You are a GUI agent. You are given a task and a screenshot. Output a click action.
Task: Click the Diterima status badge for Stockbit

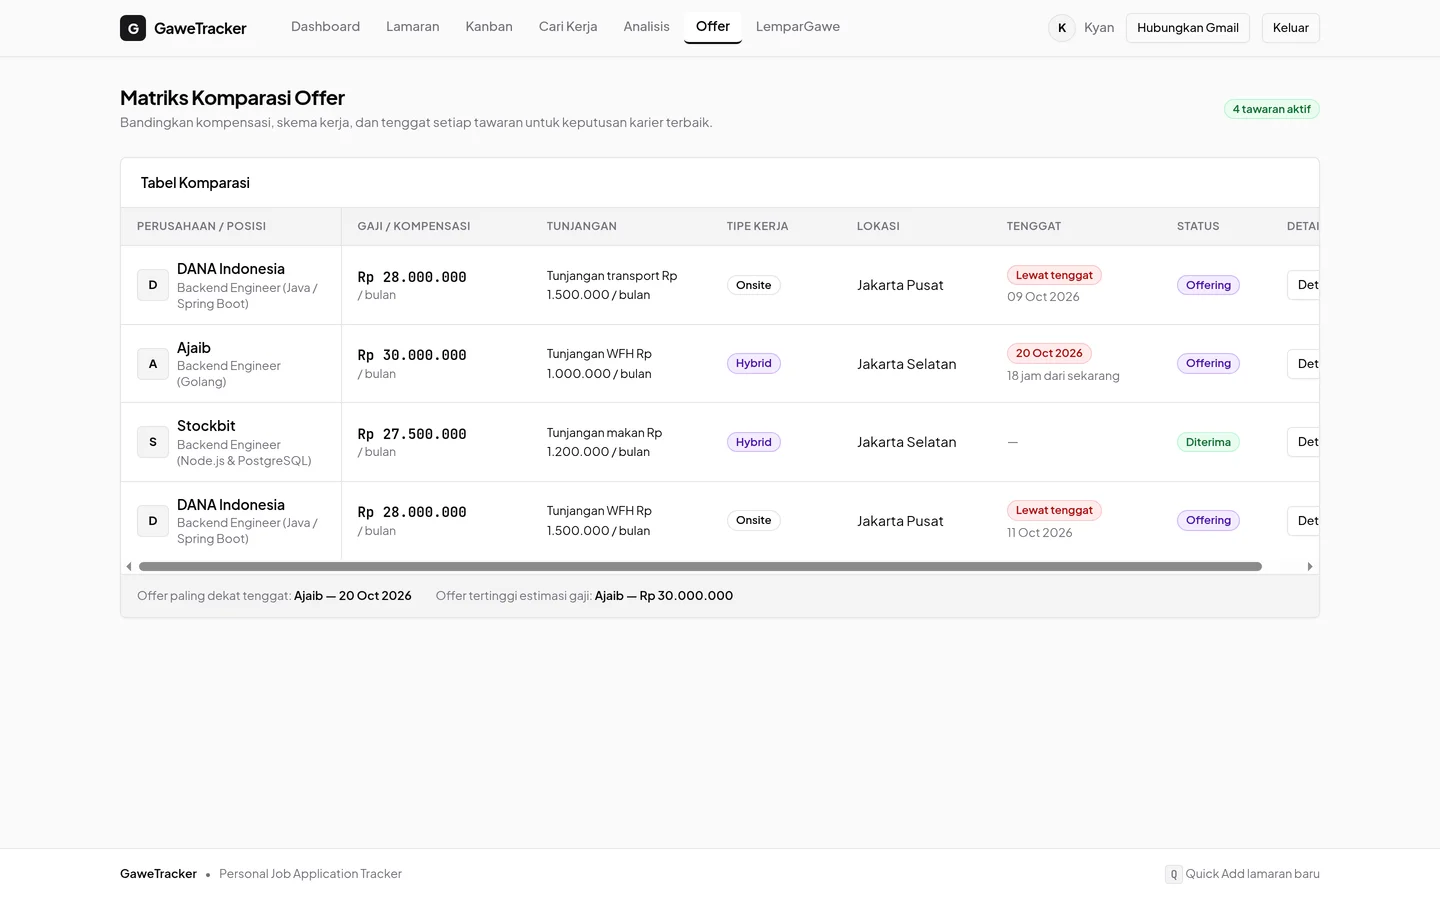1208,442
